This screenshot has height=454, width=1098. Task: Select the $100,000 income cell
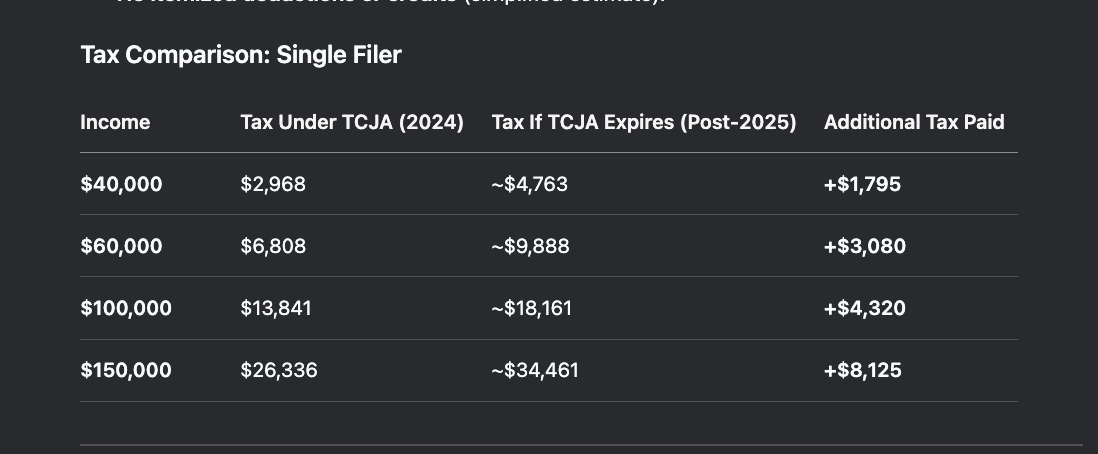point(126,308)
